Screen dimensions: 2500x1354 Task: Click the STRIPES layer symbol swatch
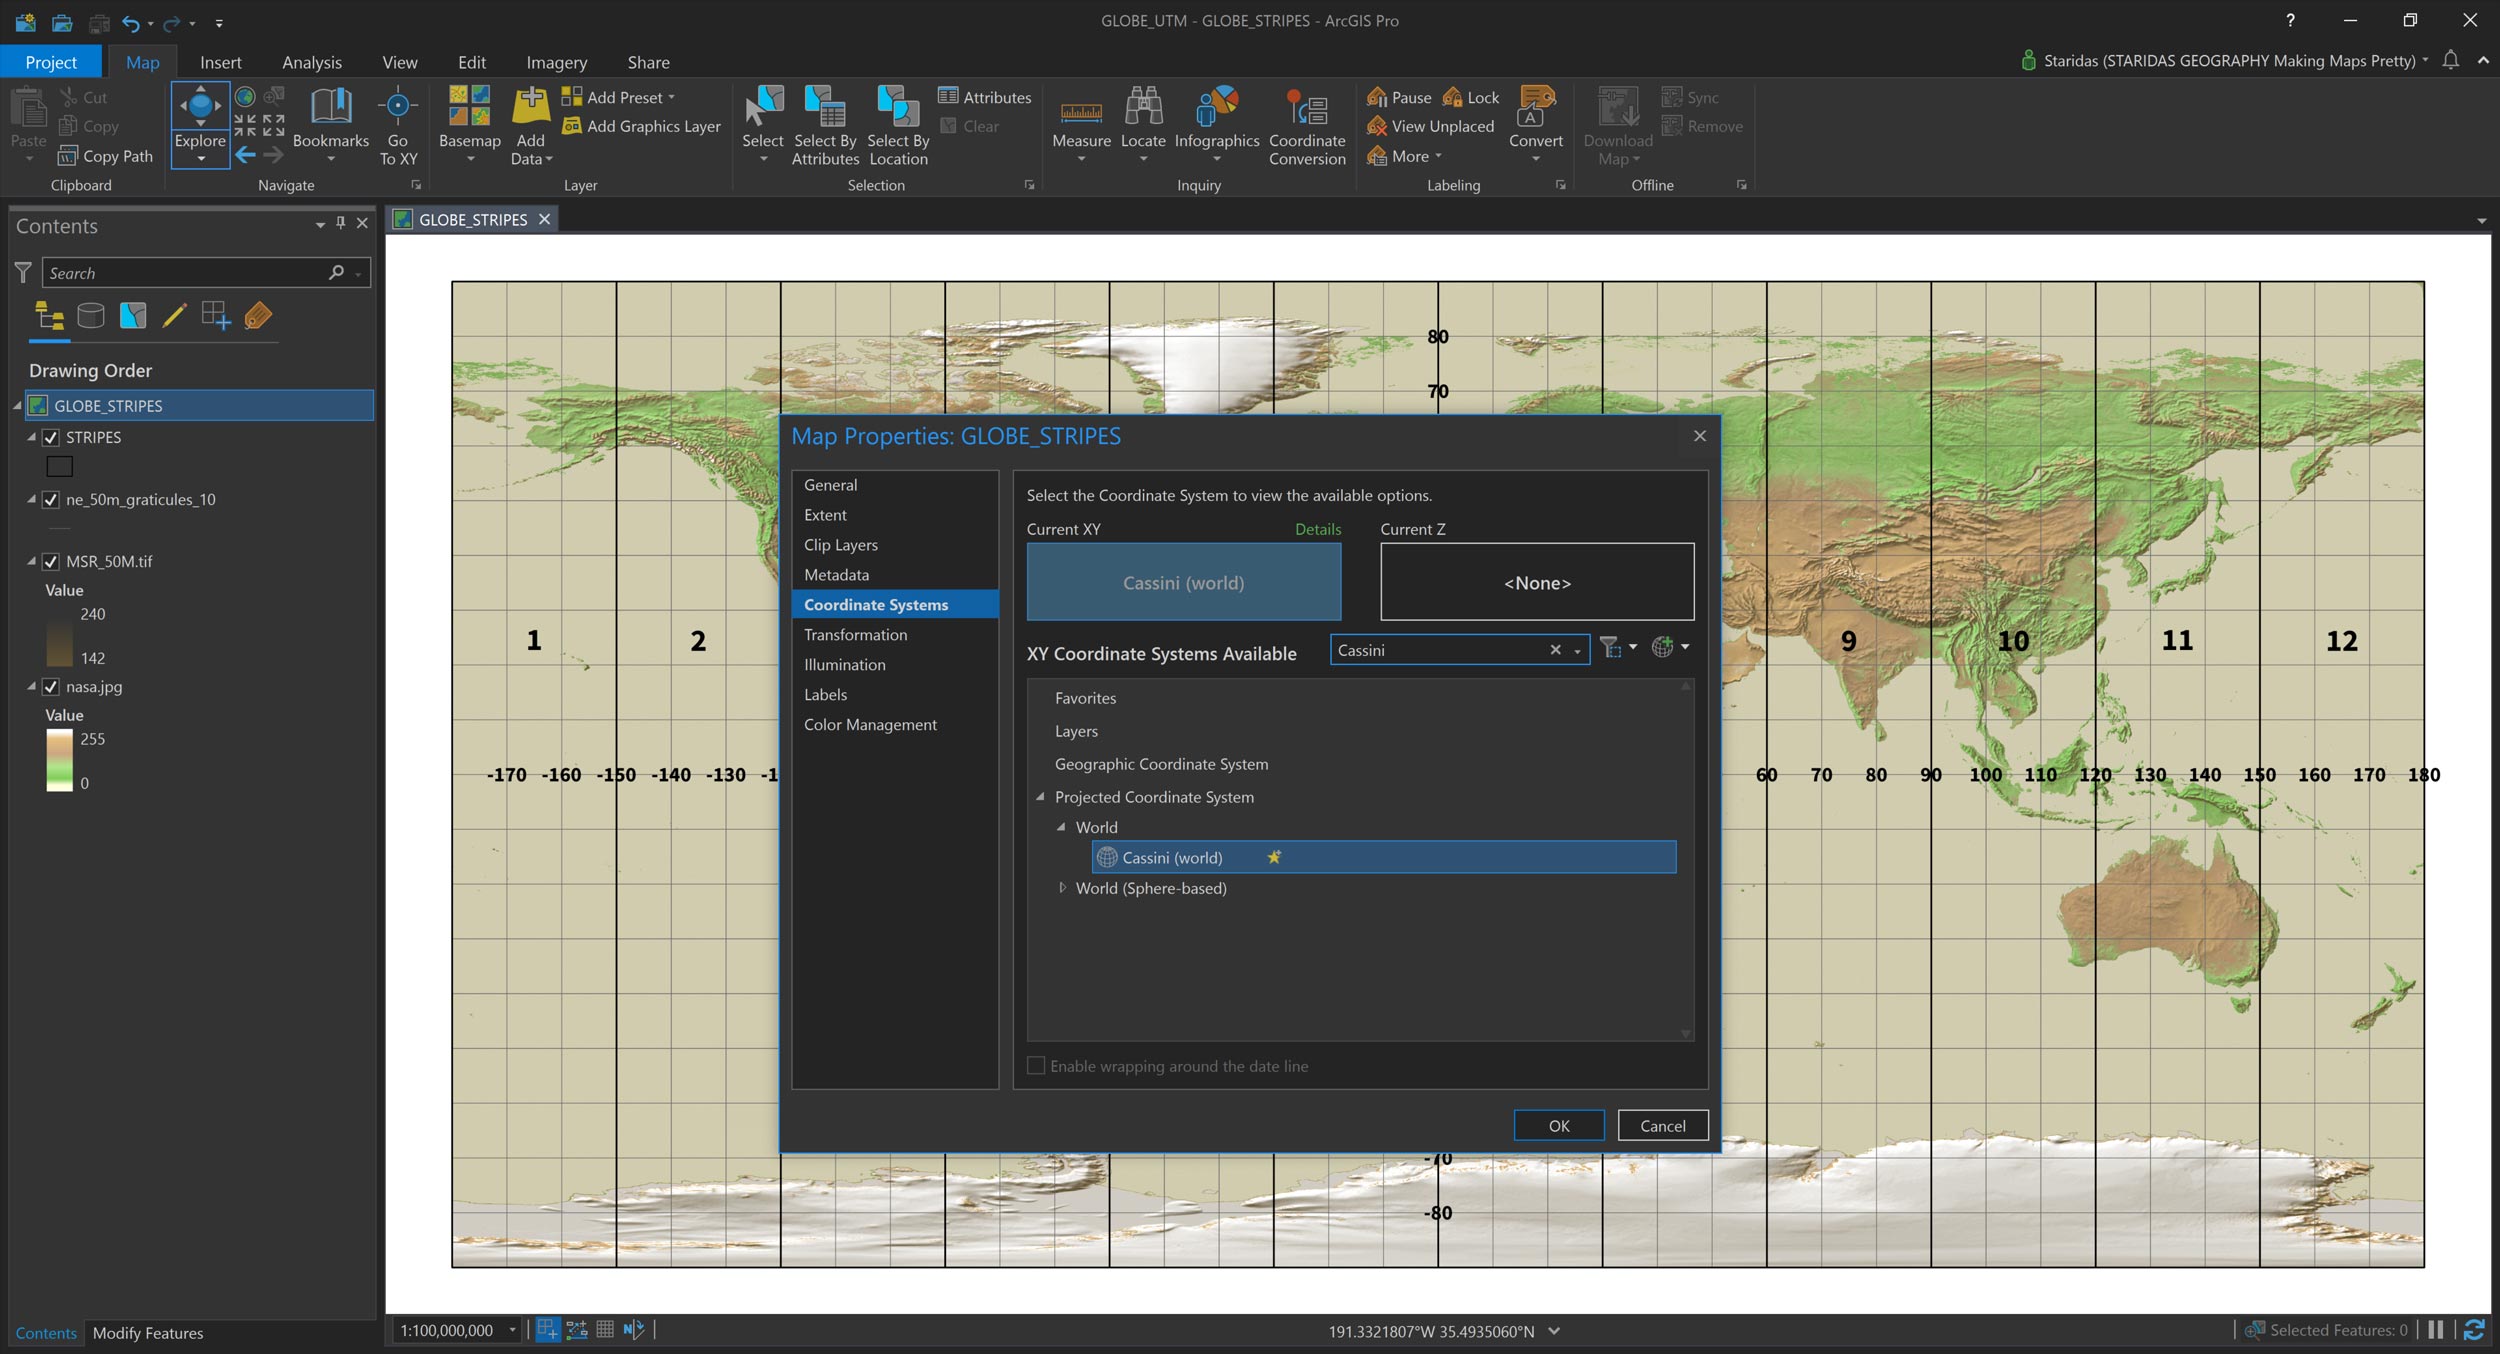(60, 466)
